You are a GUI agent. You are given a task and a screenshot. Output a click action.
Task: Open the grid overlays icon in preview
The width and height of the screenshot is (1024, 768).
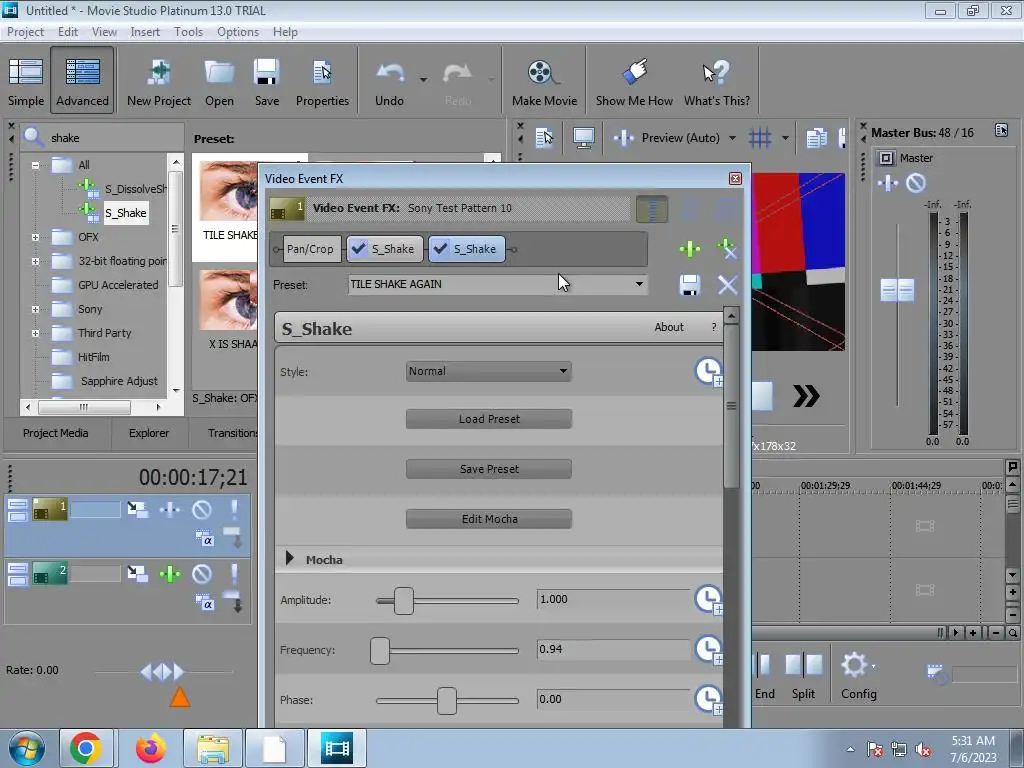(760, 138)
